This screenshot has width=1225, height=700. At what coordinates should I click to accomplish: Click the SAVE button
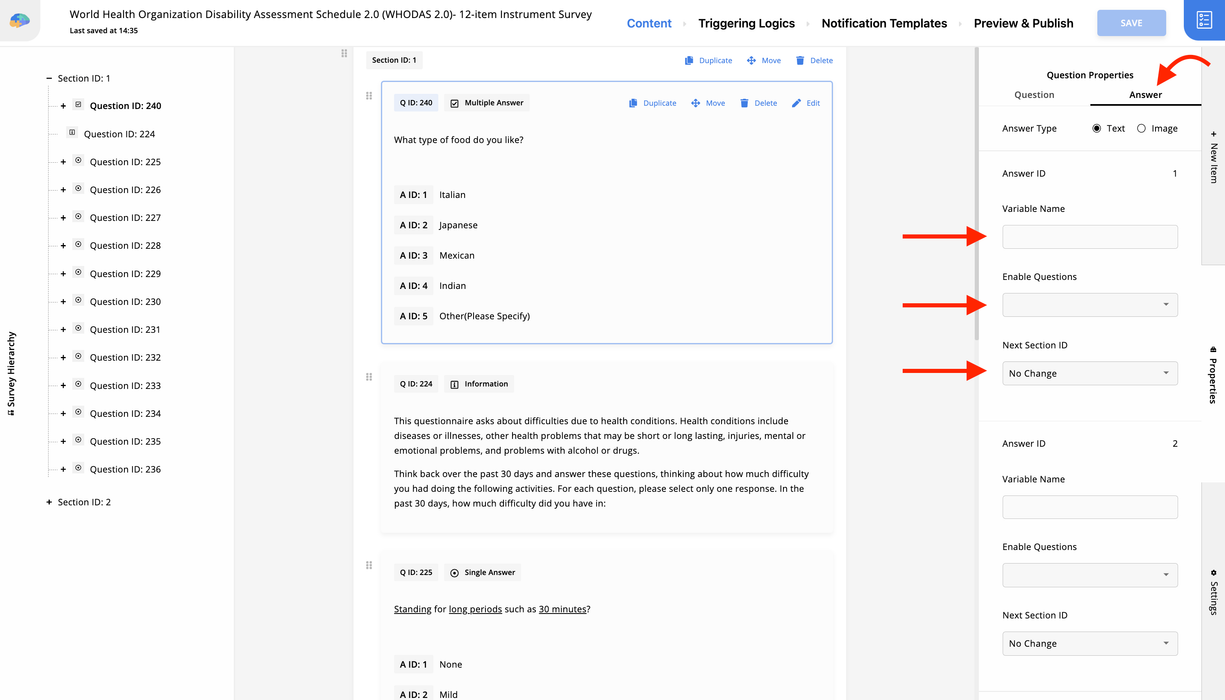[x=1131, y=23]
